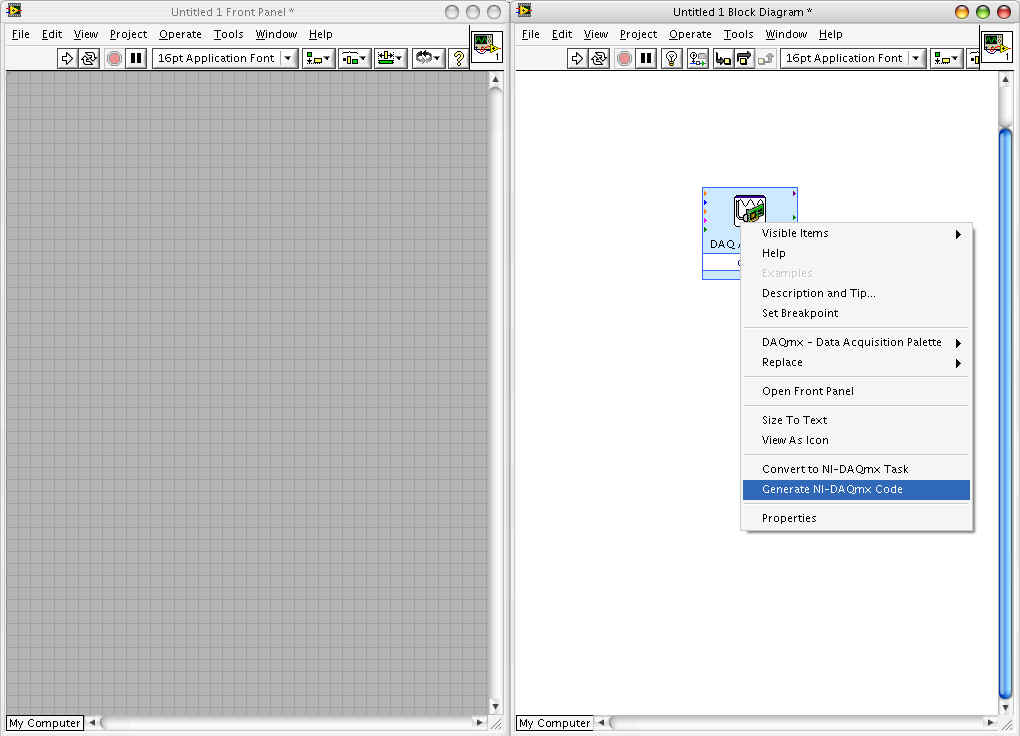The width and height of the screenshot is (1020, 736).
Task: Click Abort Execution button in Front Panel
Action: point(114,59)
